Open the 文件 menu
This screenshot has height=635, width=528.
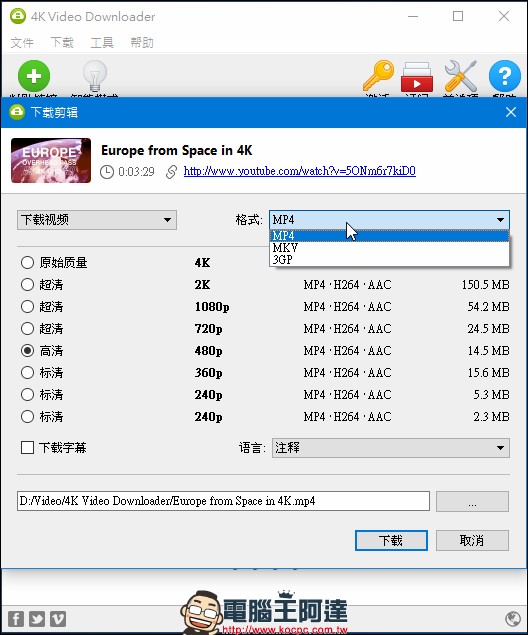click(22, 43)
